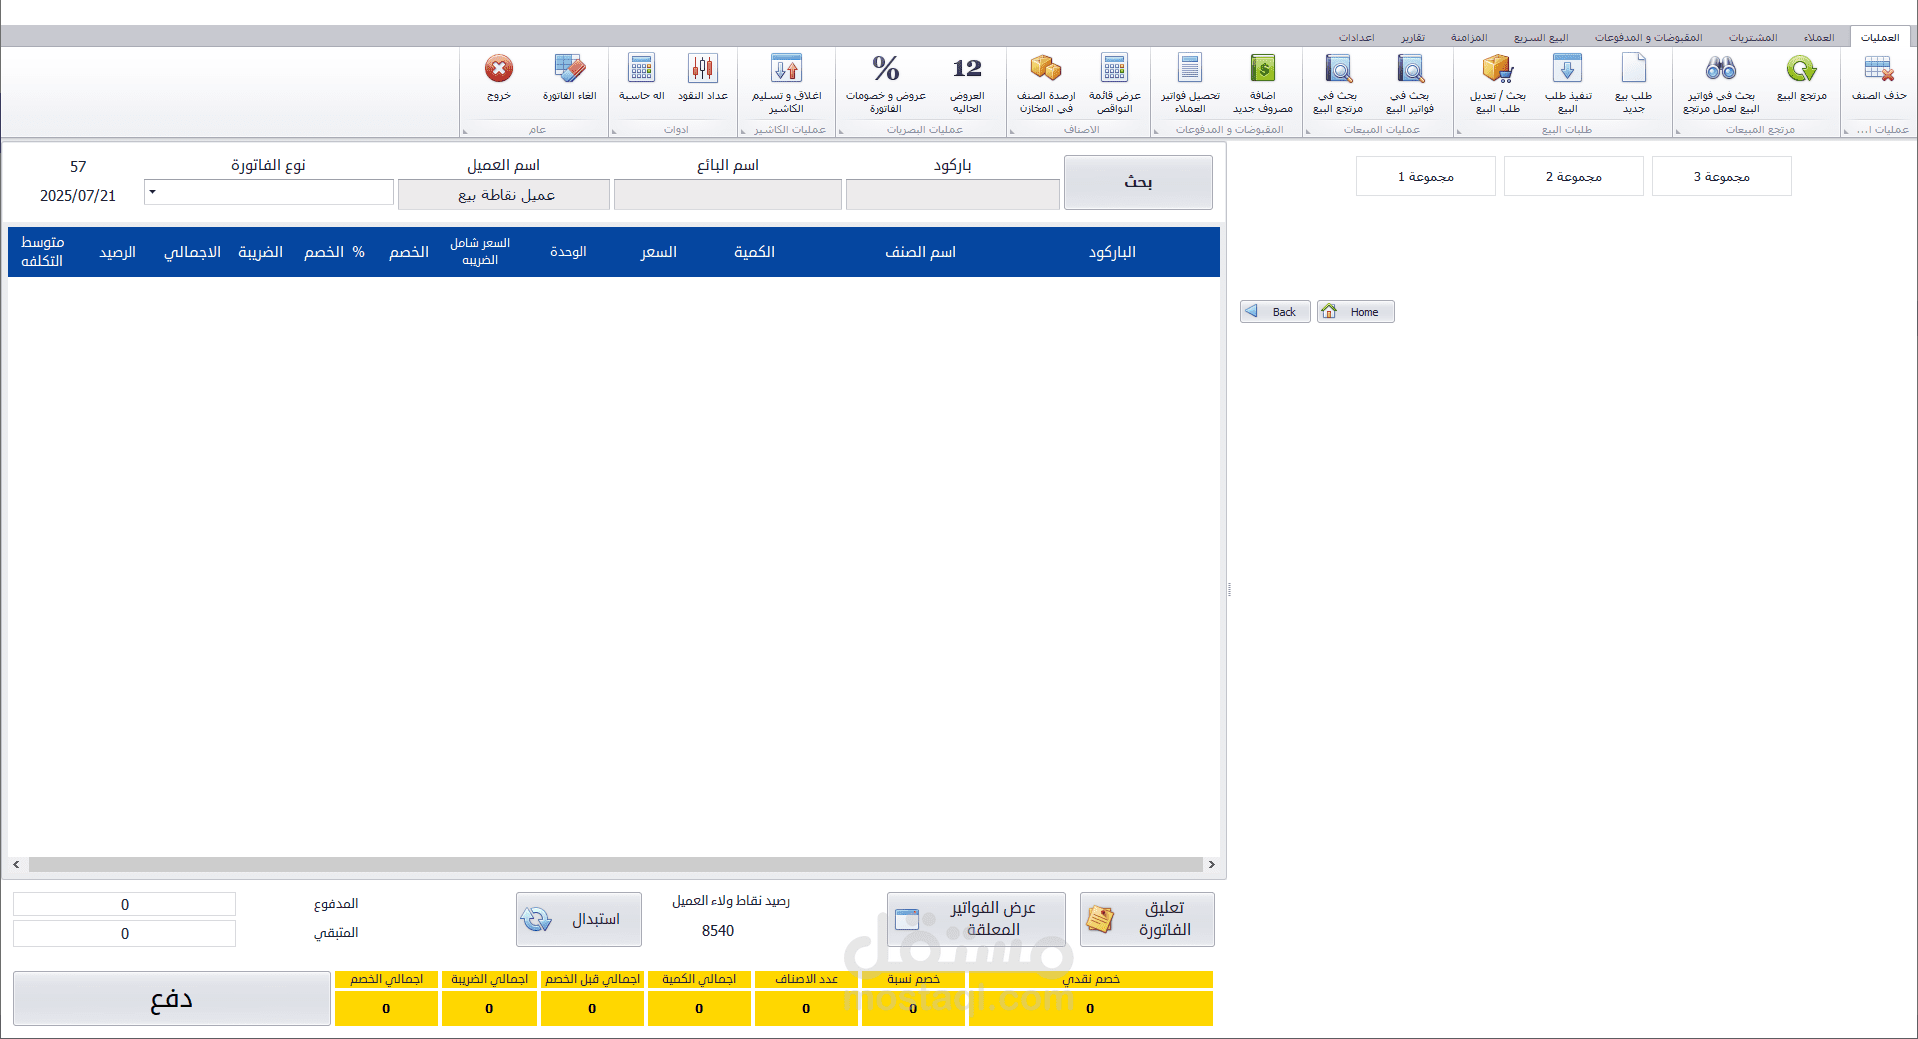Click the الباركود column header
Screen dimensions: 1918x1039
click(1112, 252)
